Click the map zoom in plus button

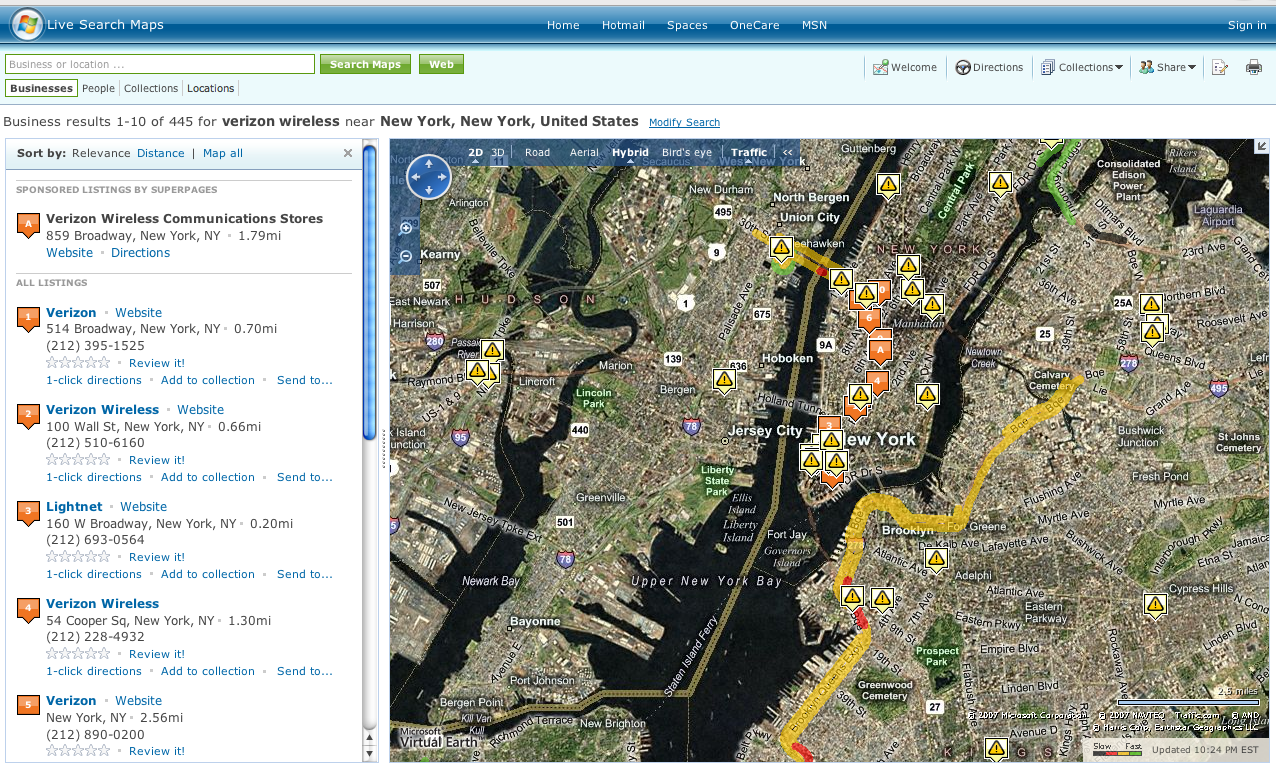pos(406,228)
